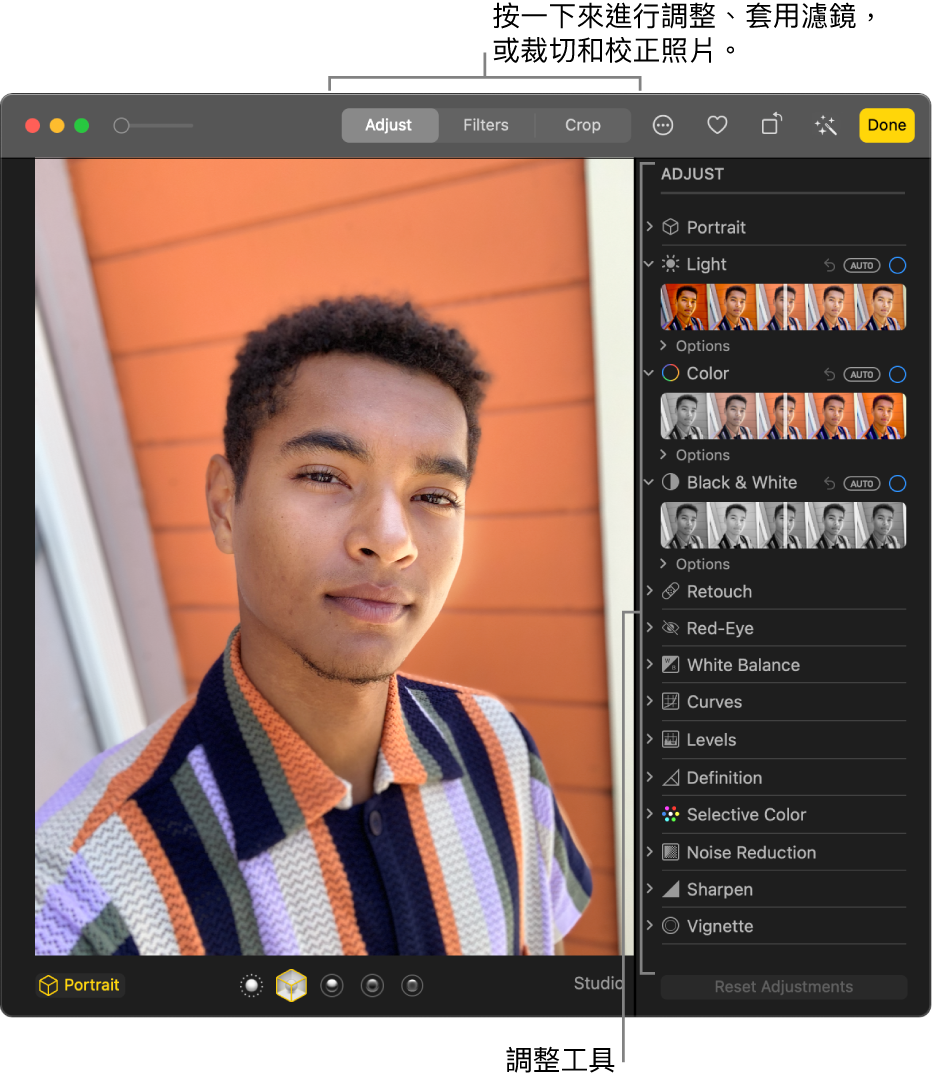Click the Sharpen triangle icon
The width and height of the screenshot is (934, 1083).
click(670, 889)
